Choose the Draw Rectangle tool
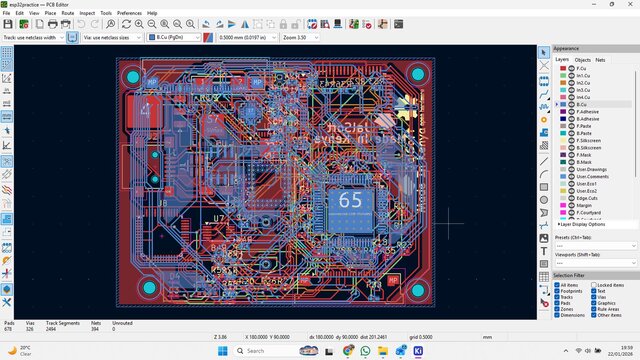Viewport: 640px width, 360px height. coord(544,187)
